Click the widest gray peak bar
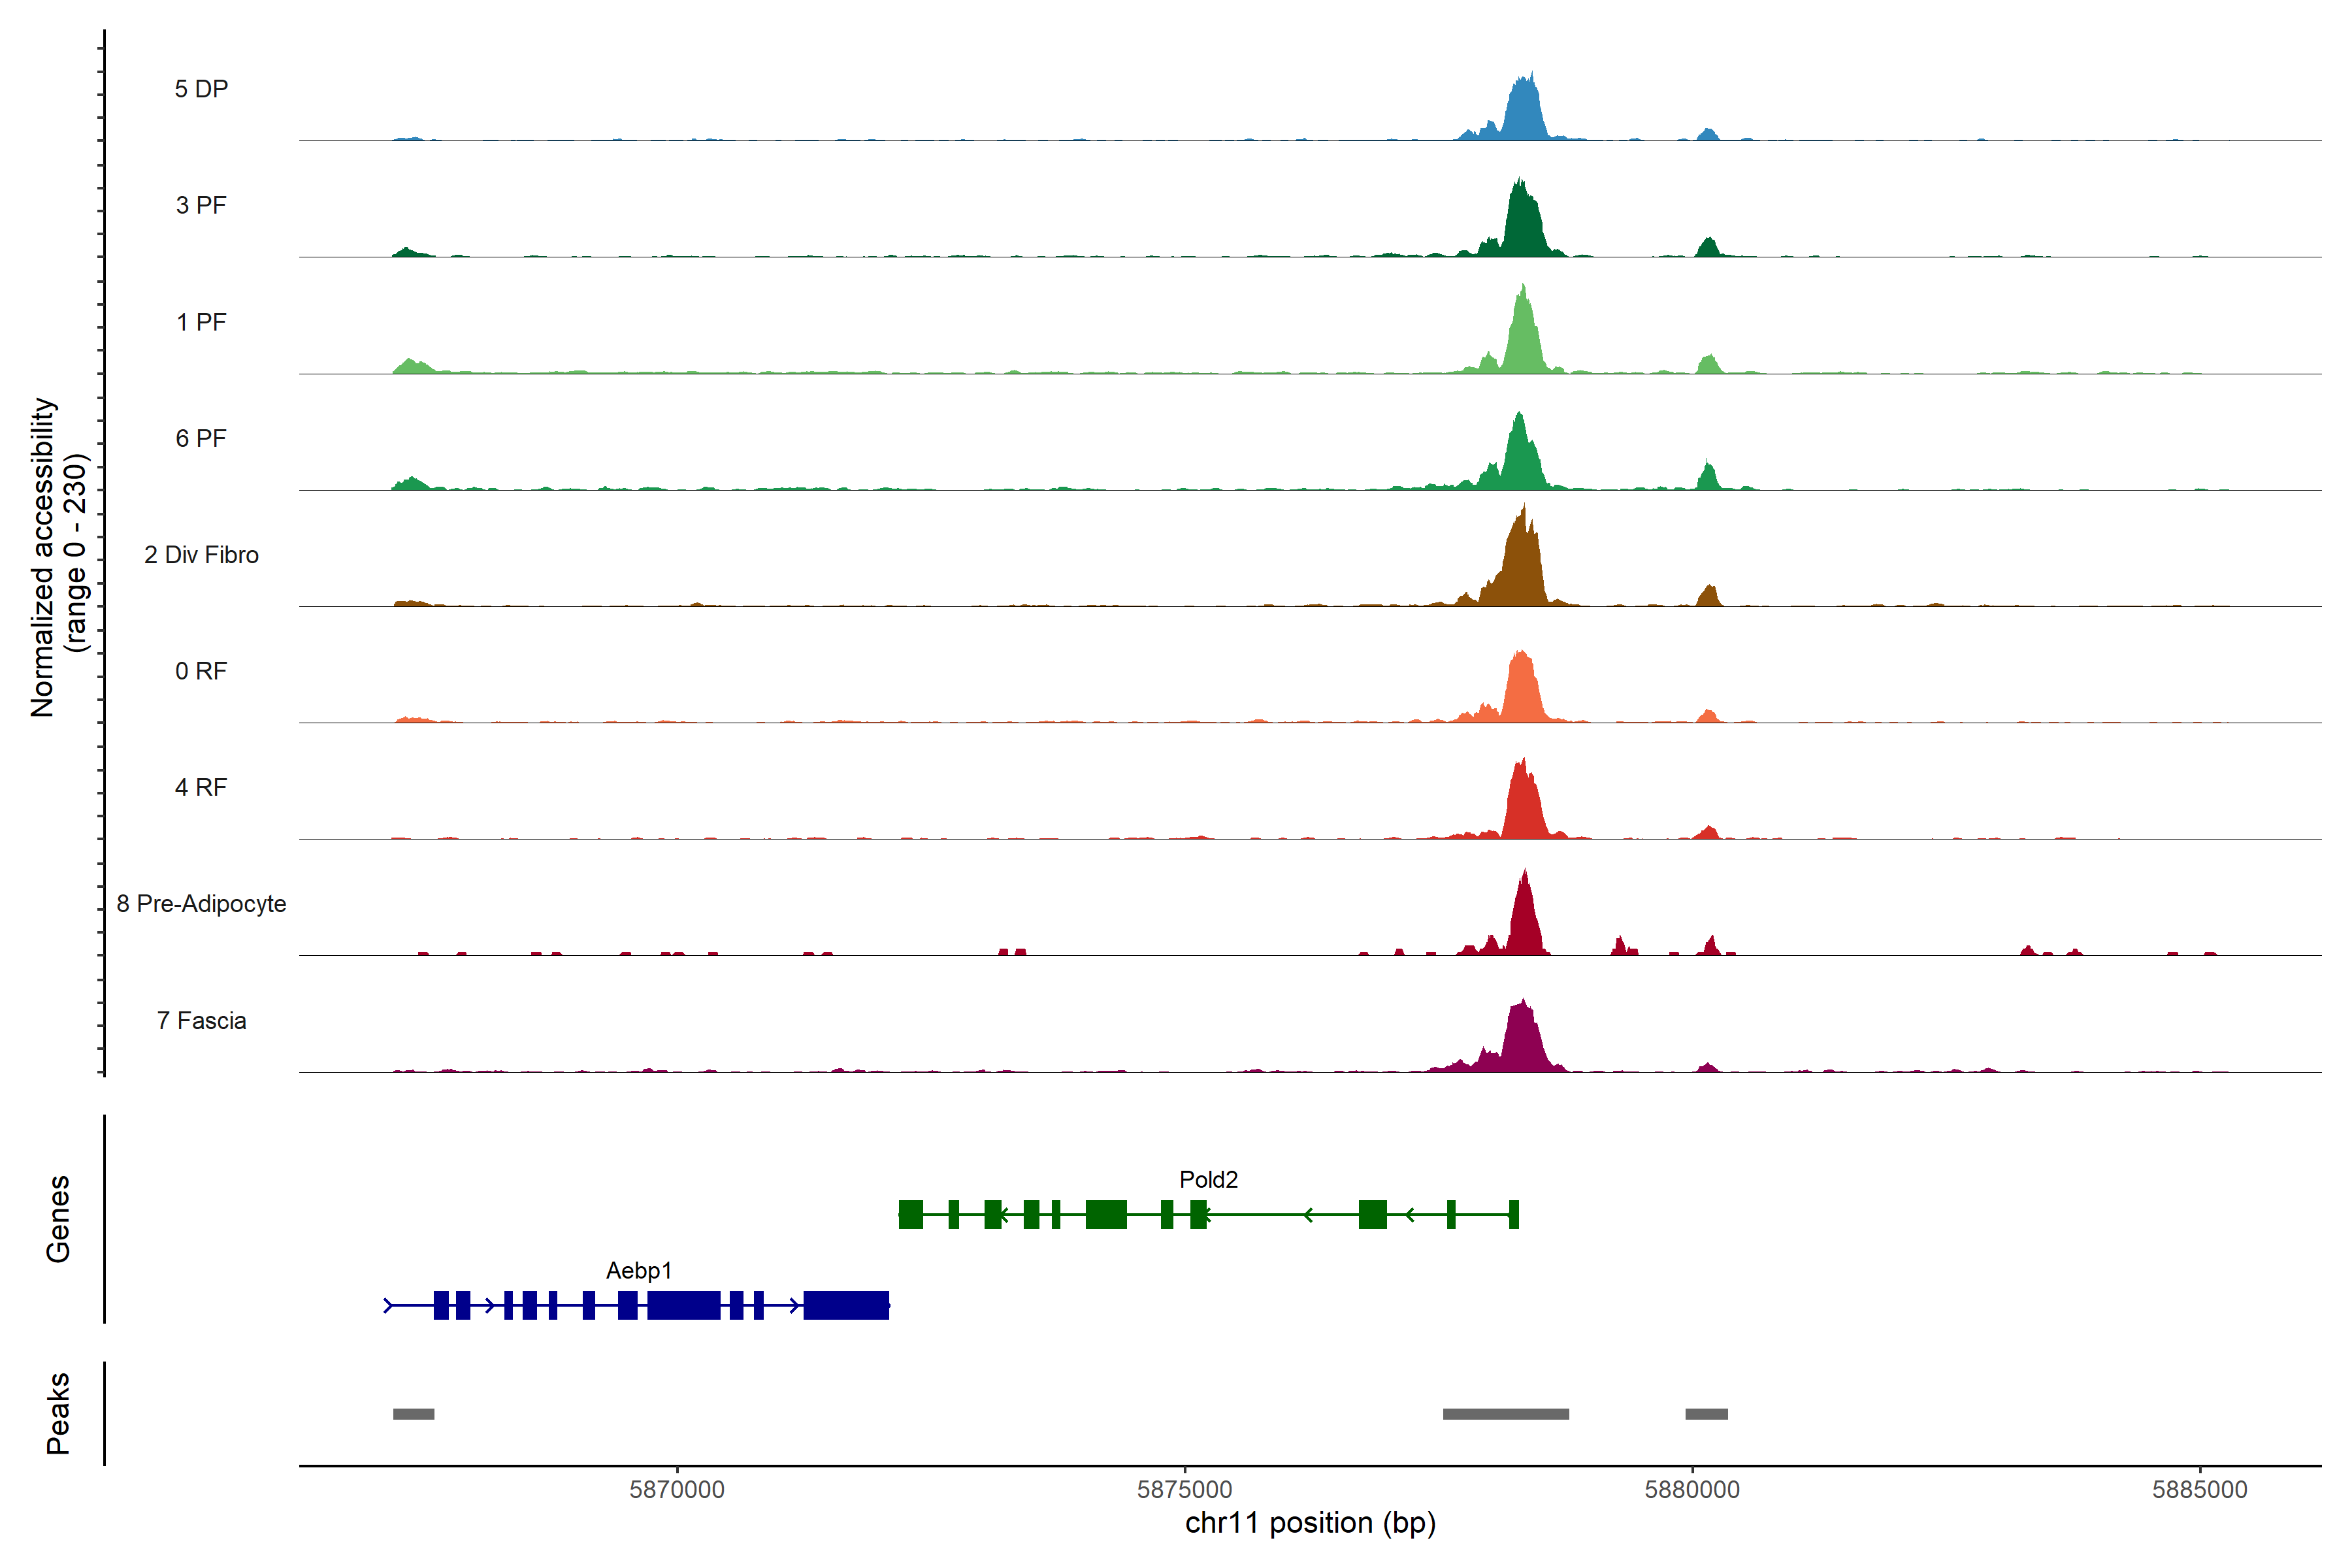Screen dimensions: 2352x1568 (x=1505, y=1414)
